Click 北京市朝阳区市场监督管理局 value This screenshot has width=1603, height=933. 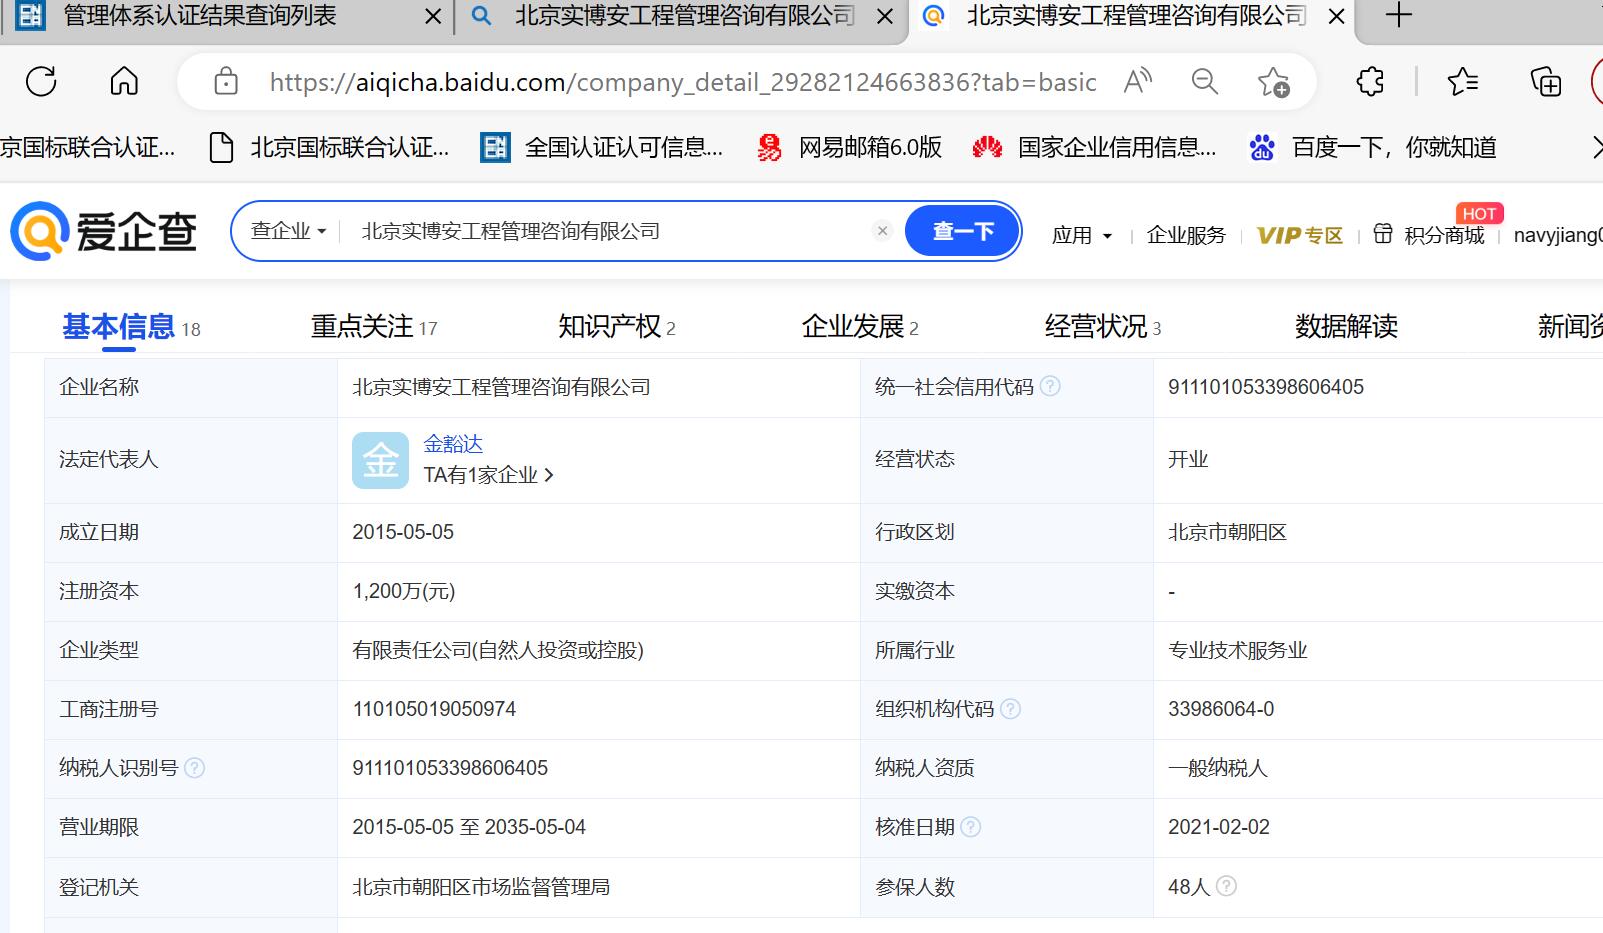coord(481,887)
